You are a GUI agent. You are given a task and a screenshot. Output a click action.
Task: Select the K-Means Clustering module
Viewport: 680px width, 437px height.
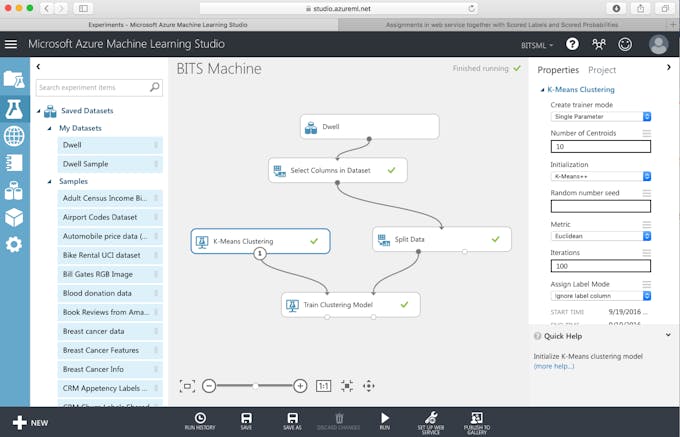260,241
